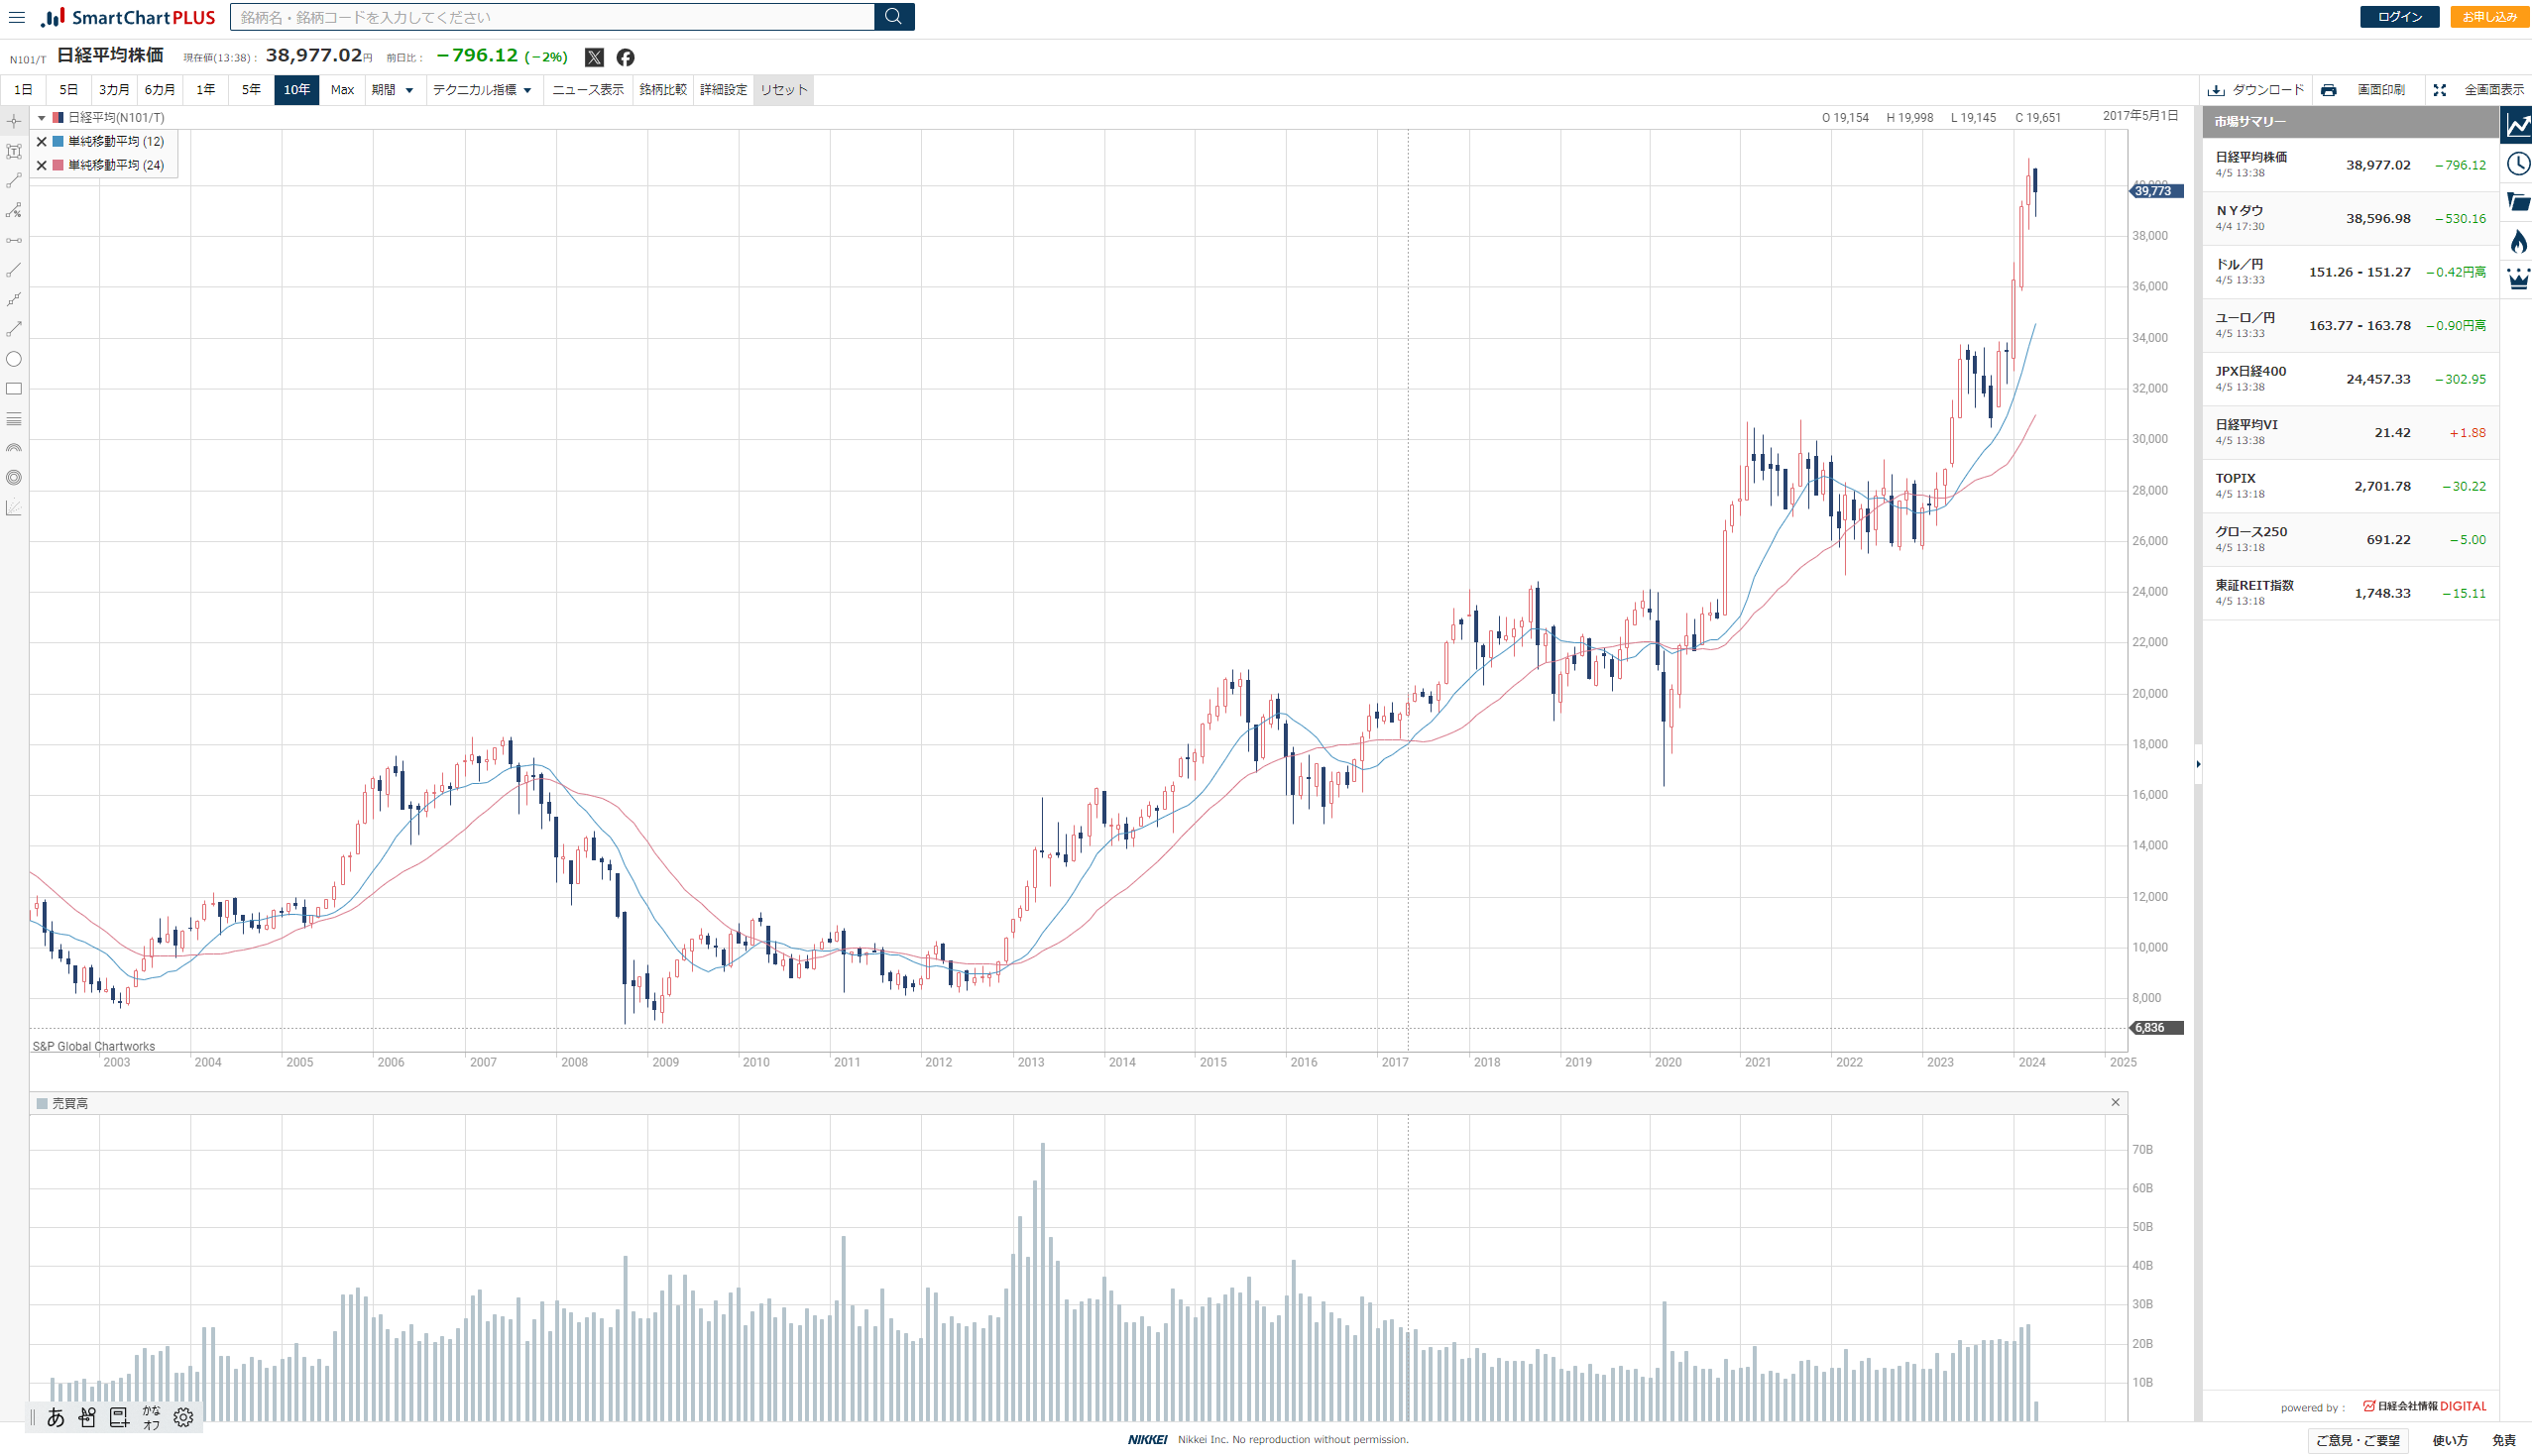Select the text annotation tool
This screenshot has width=2532, height=1456.
click(x=14, y=152)
